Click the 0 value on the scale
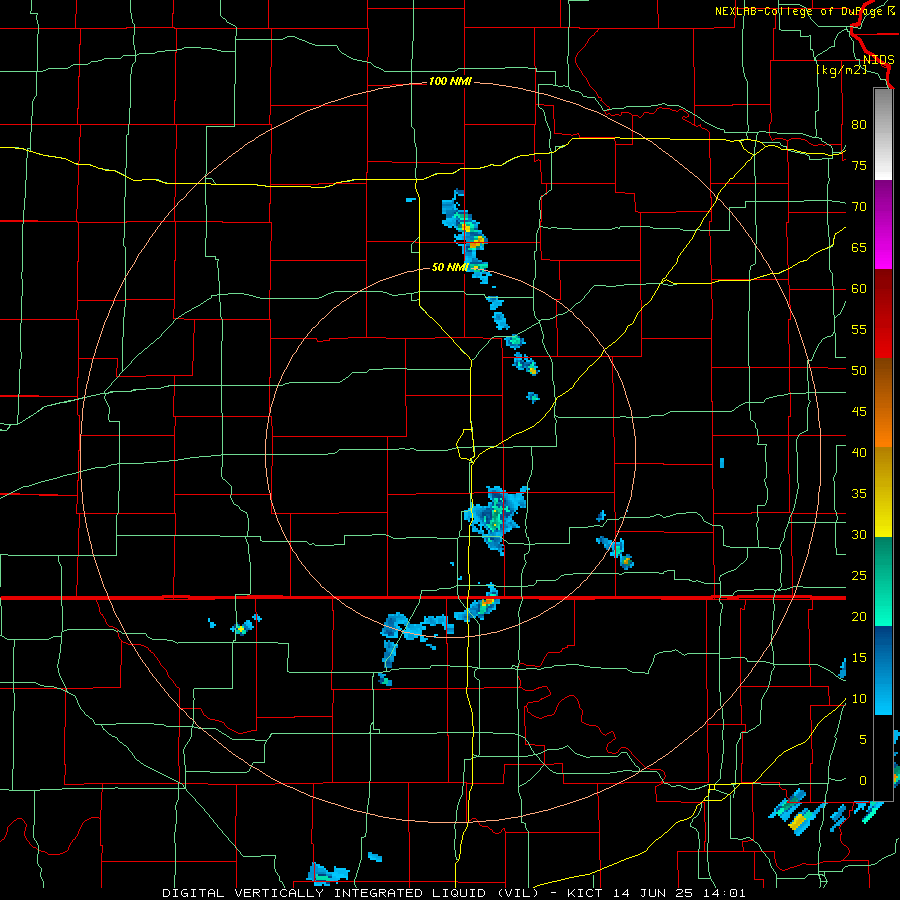This screenshot has width=900, height=900. [863, 781]
